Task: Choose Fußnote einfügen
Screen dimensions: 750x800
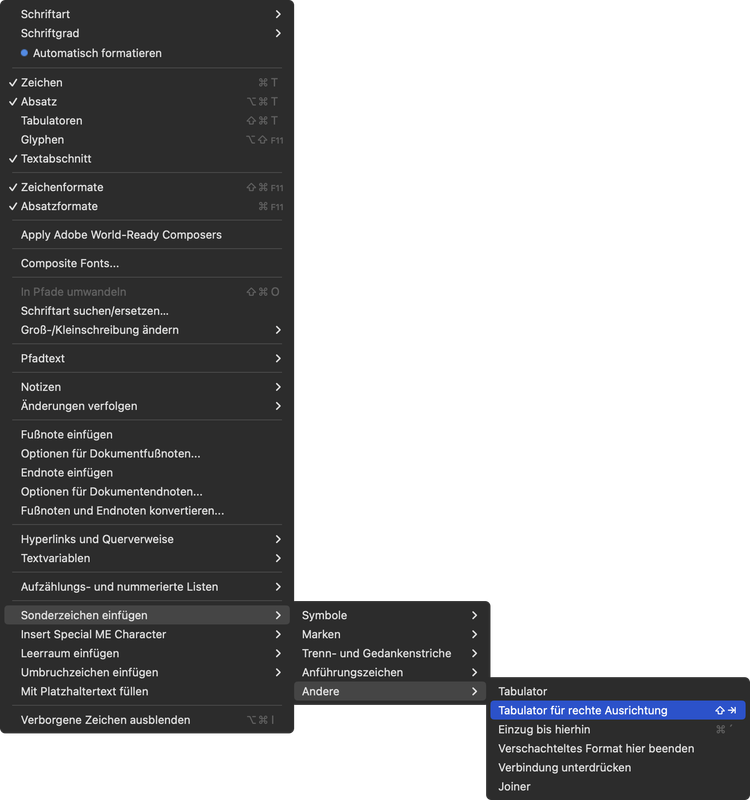Action: (x=147, y=435)
